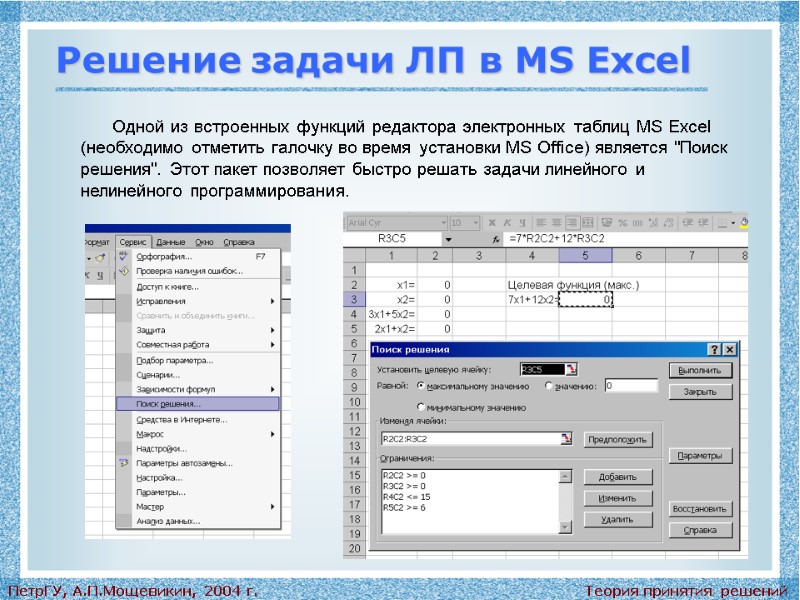
Task: Click the increase decimal icon
Action: click(x=653, y=222)
